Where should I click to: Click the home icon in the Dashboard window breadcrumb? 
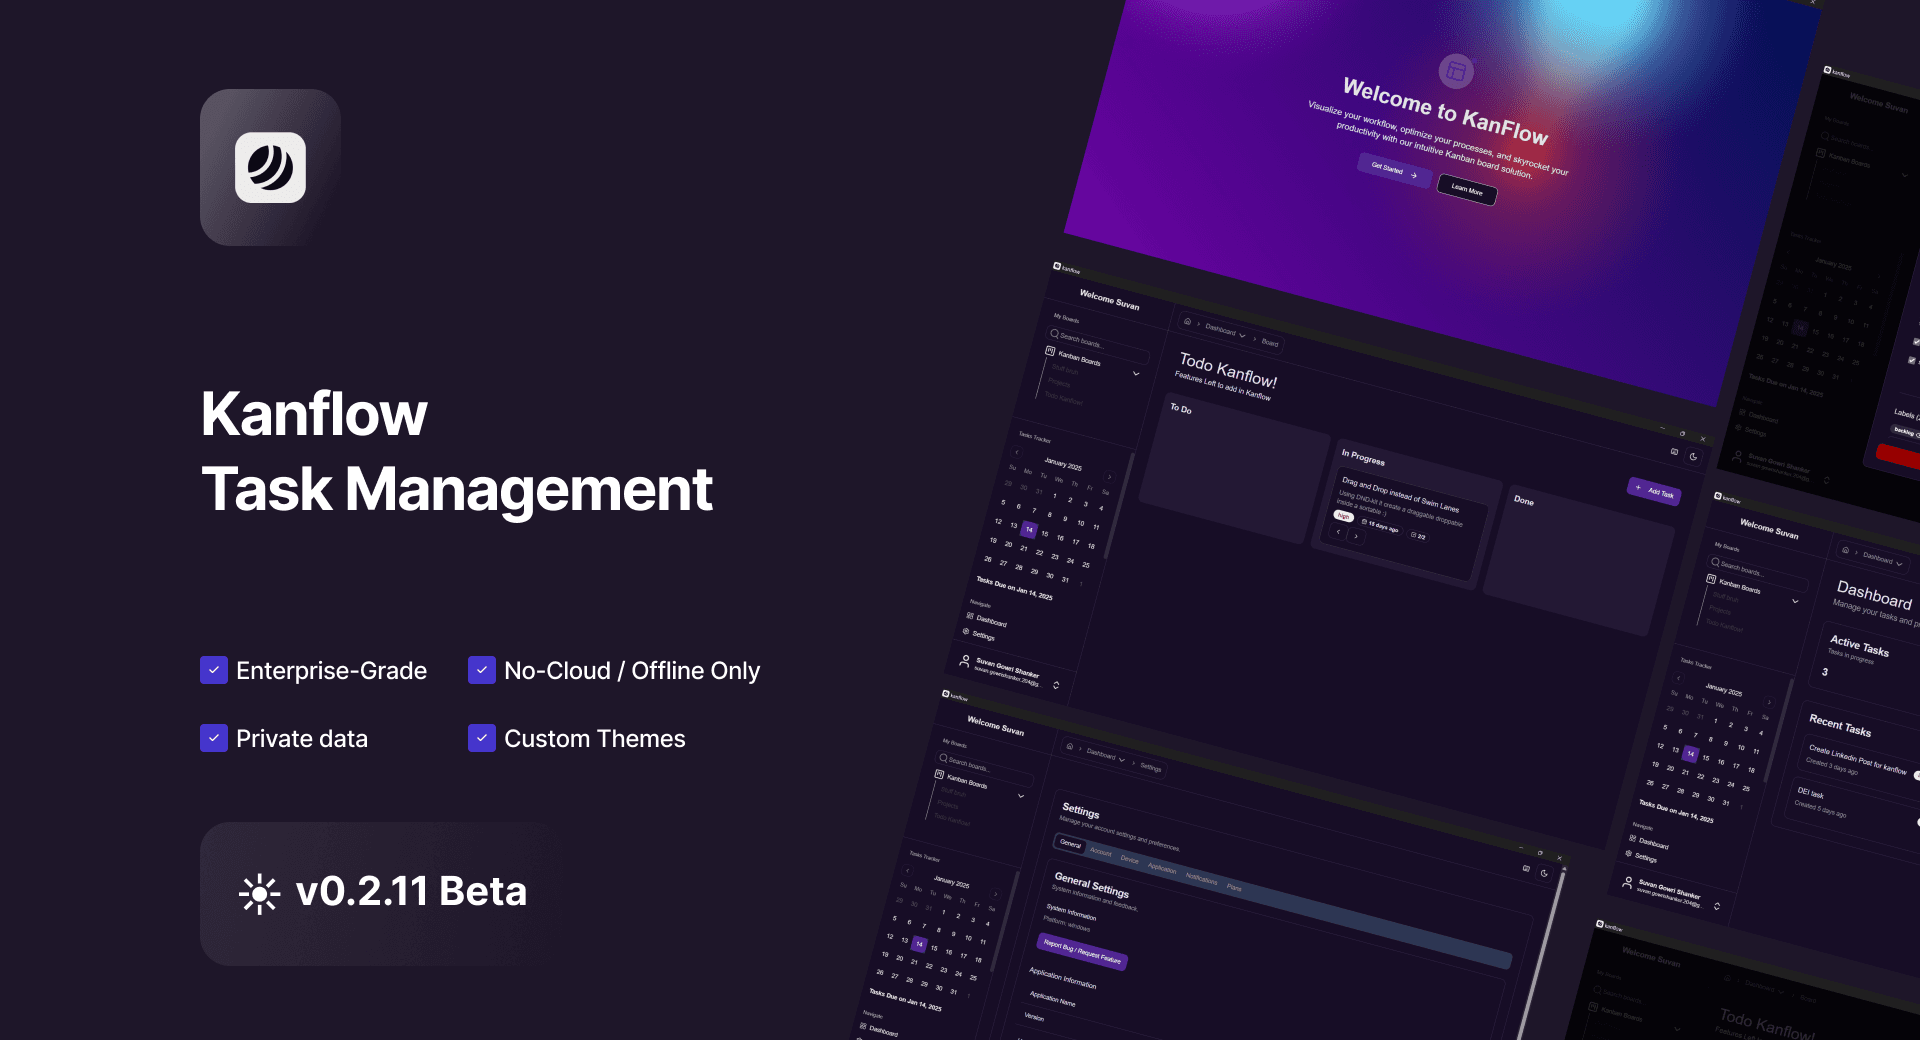[x=1846, y=550]
